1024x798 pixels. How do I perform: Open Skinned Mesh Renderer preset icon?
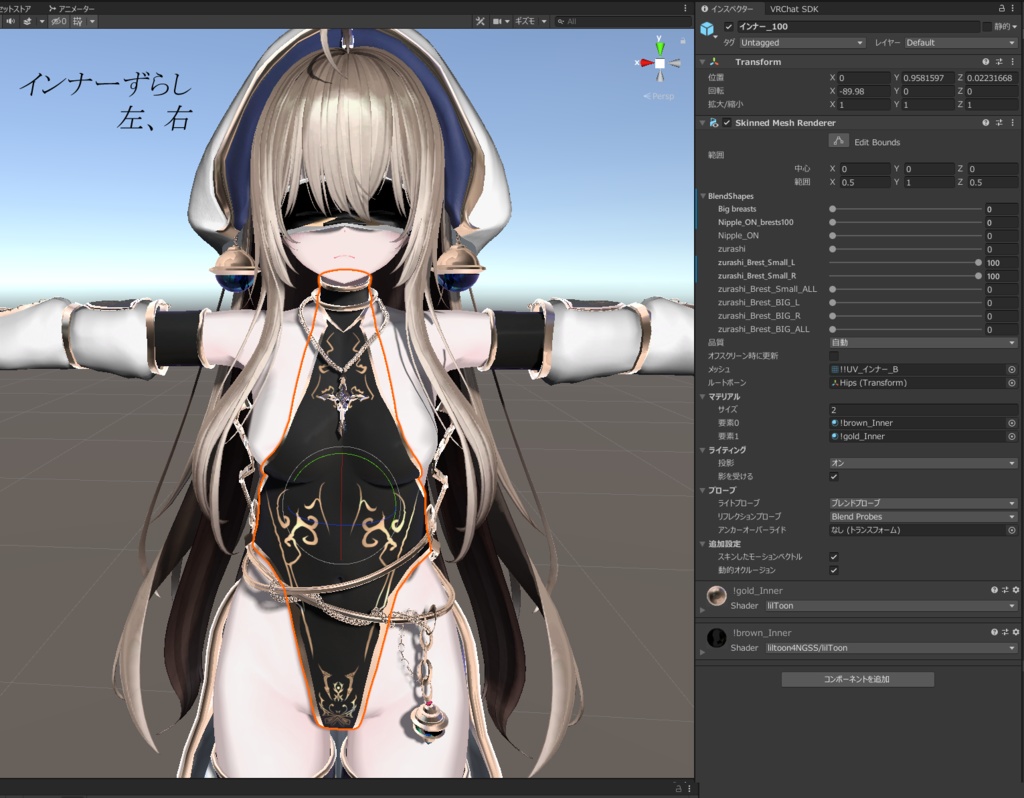(999, 122)
